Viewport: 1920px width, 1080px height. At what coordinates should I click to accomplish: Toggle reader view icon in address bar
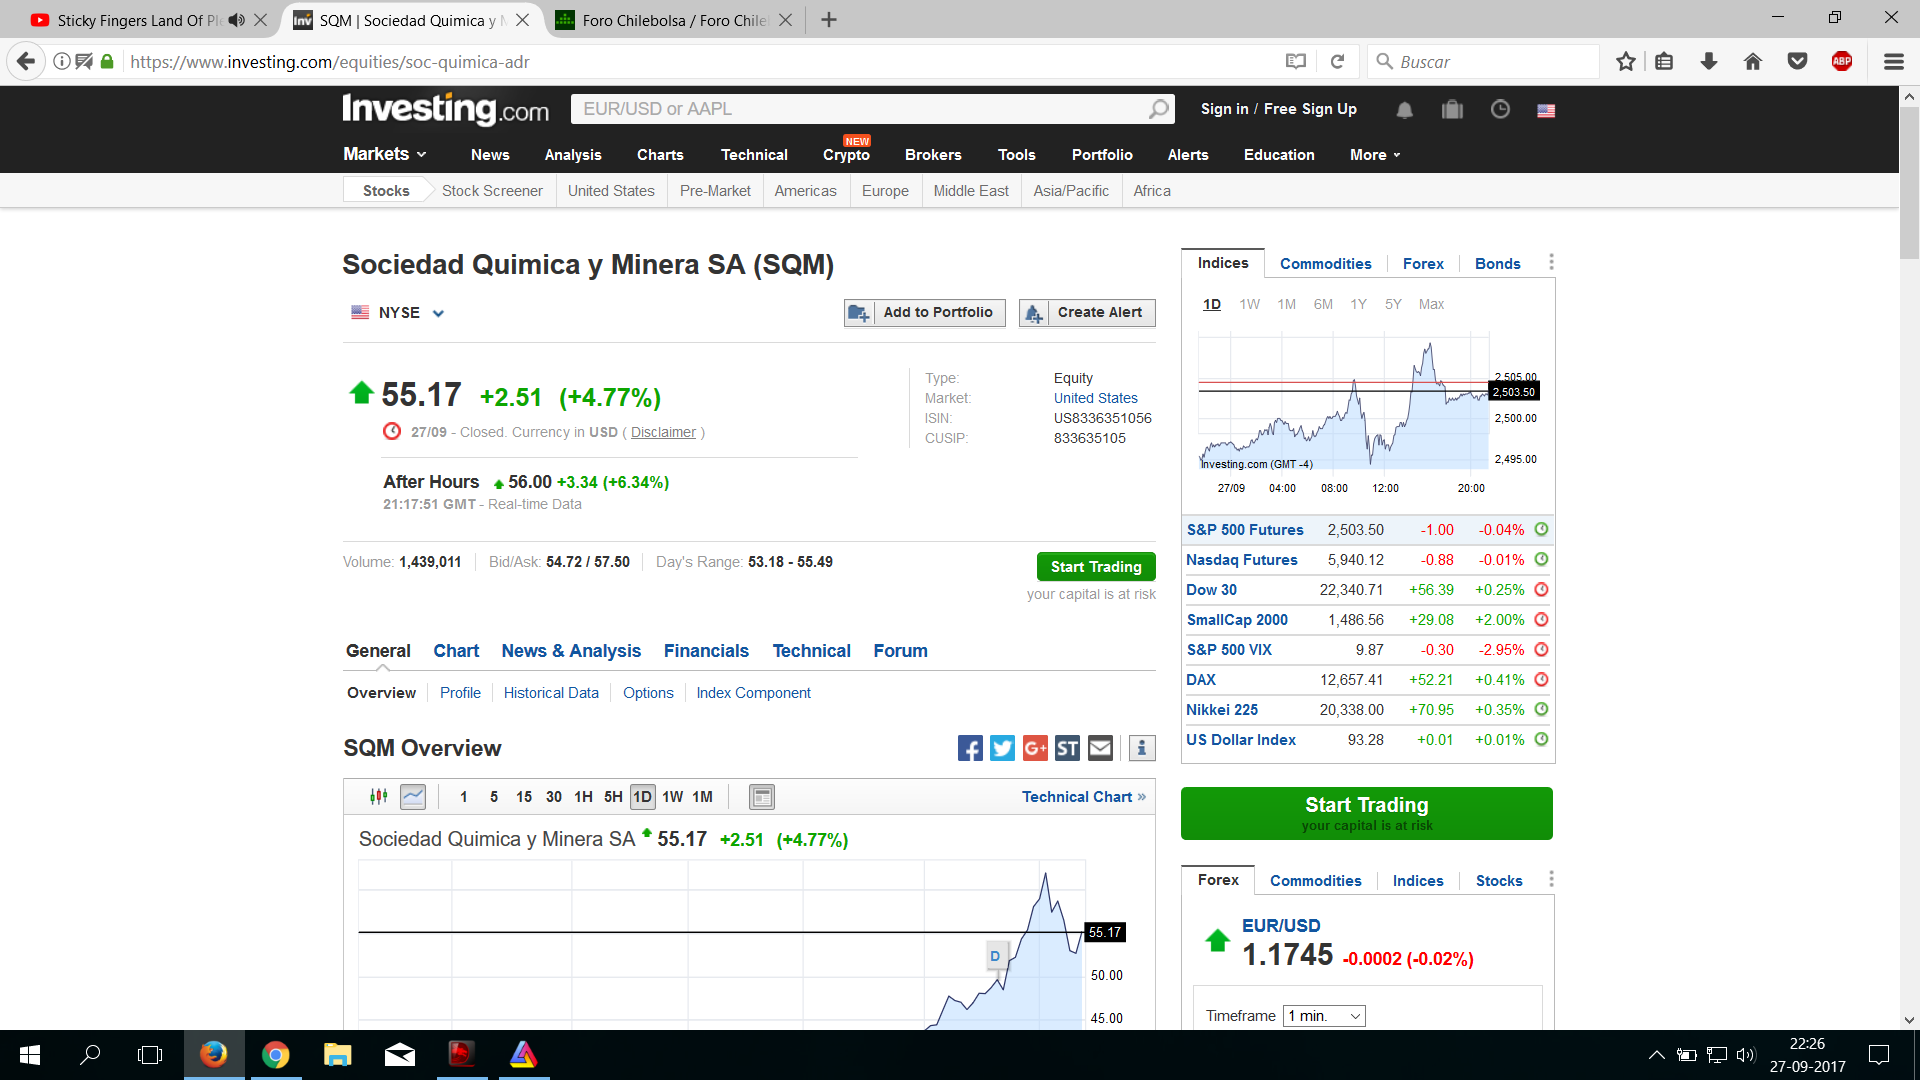click(1296, 62)
